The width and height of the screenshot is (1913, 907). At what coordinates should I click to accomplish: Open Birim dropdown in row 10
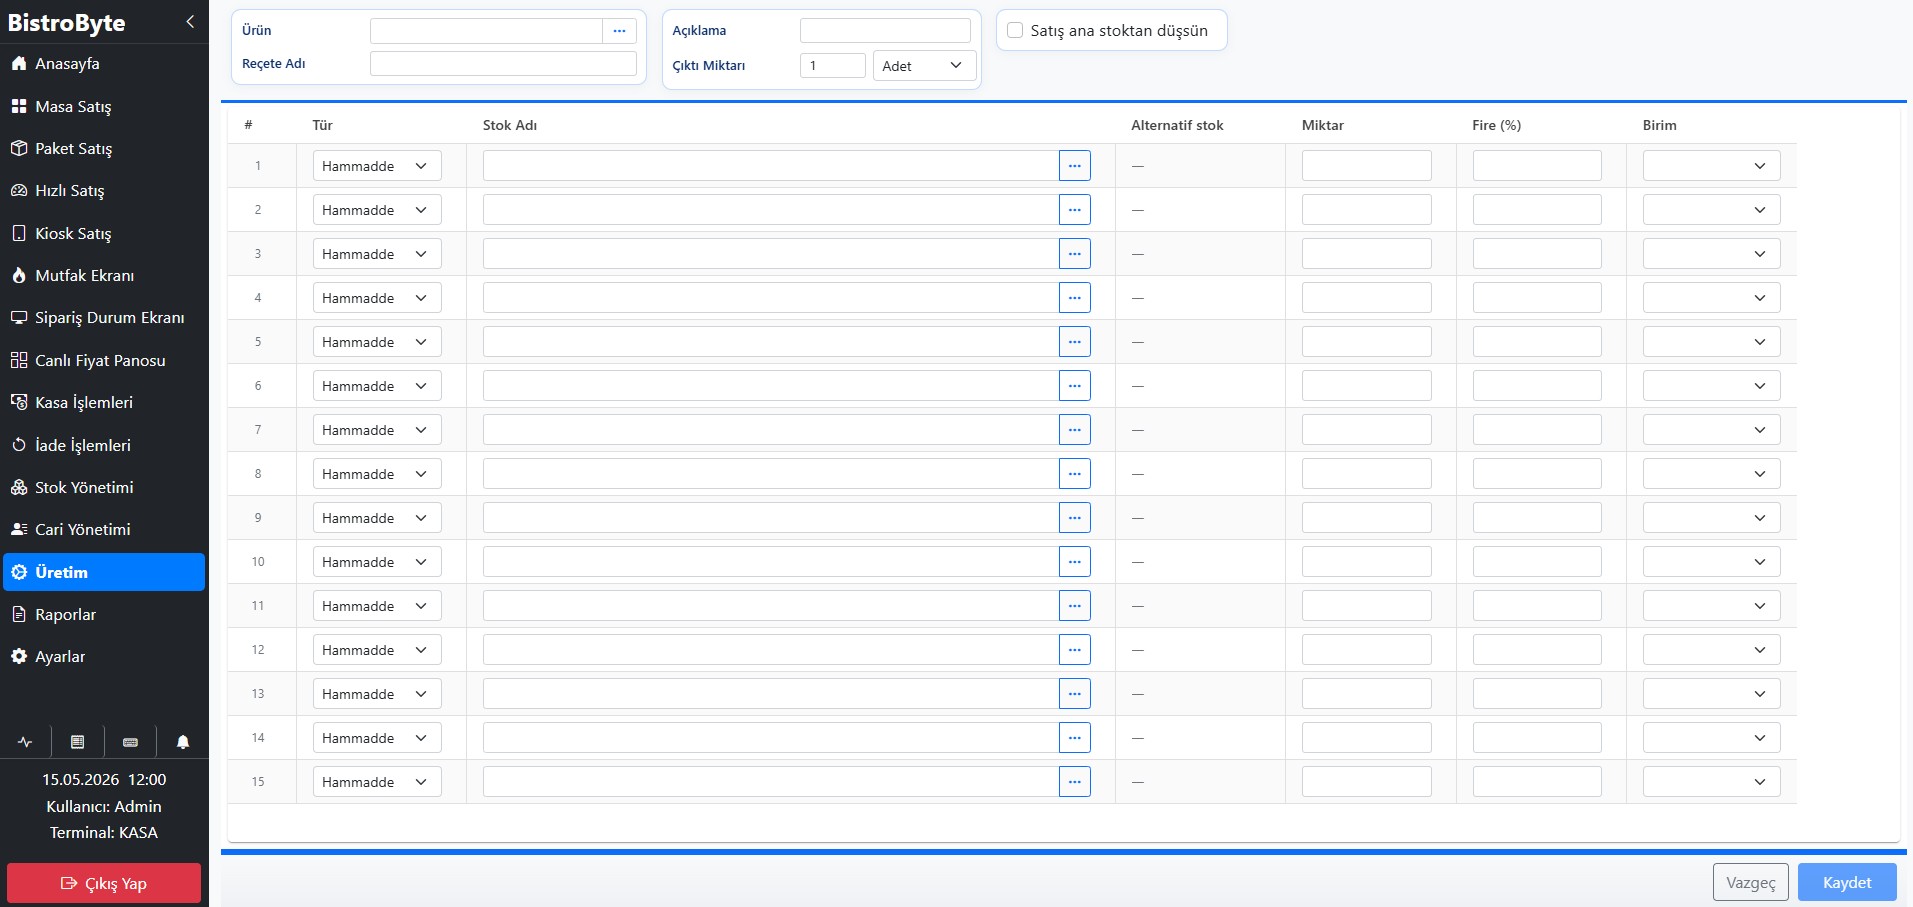pos(1711,562)
